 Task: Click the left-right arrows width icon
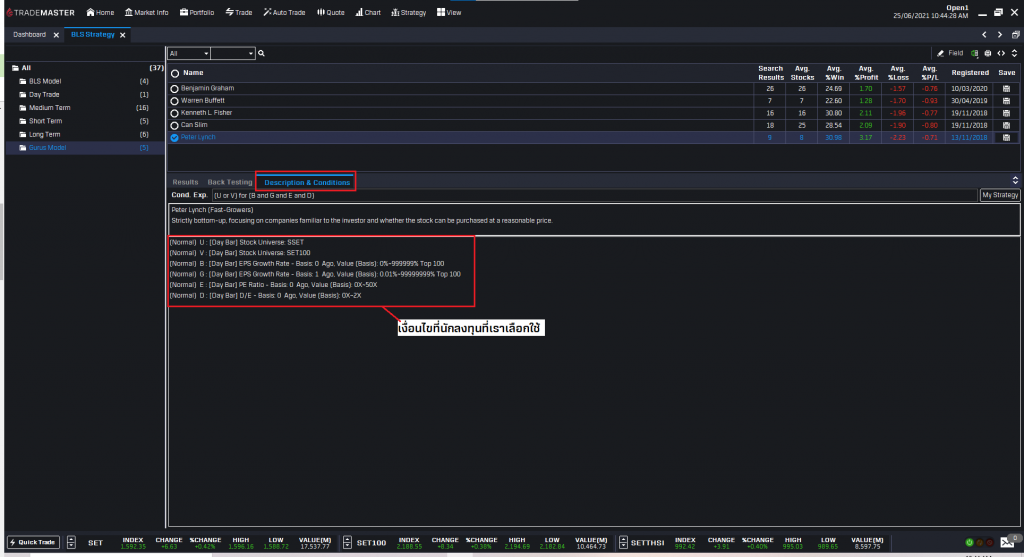(x=1001, y=54)
